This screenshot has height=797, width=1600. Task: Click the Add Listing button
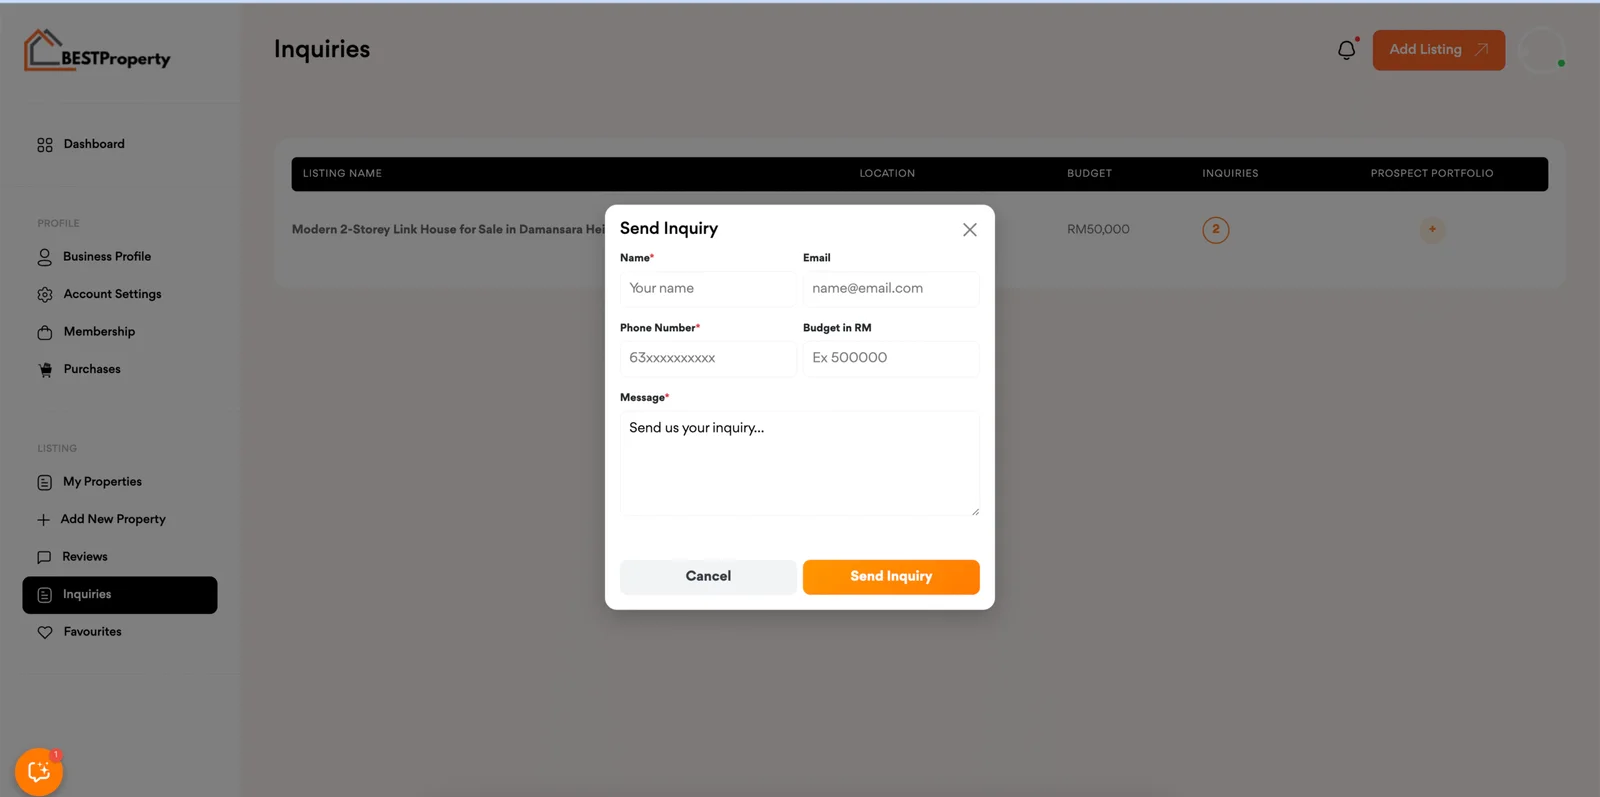pos(1438,50)
